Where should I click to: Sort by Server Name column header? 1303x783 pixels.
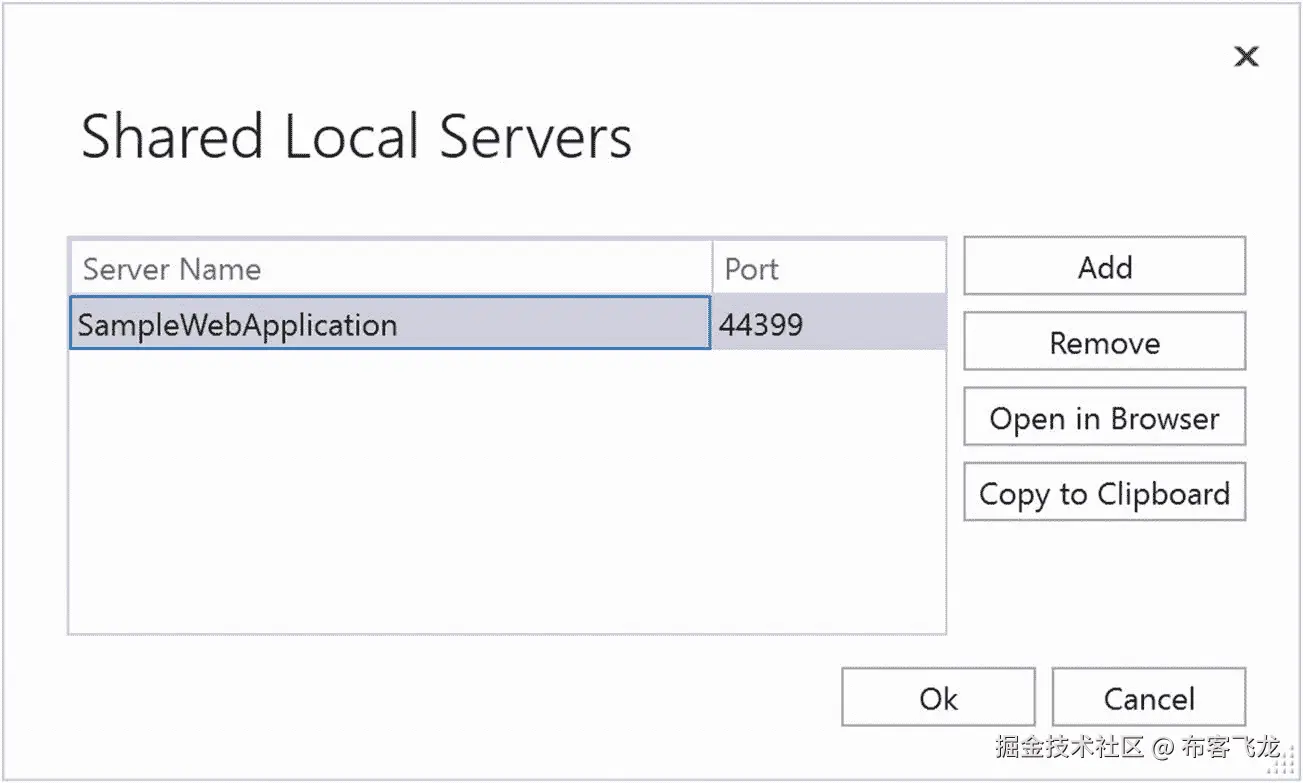pyautogui.click(x=391, y=268)
